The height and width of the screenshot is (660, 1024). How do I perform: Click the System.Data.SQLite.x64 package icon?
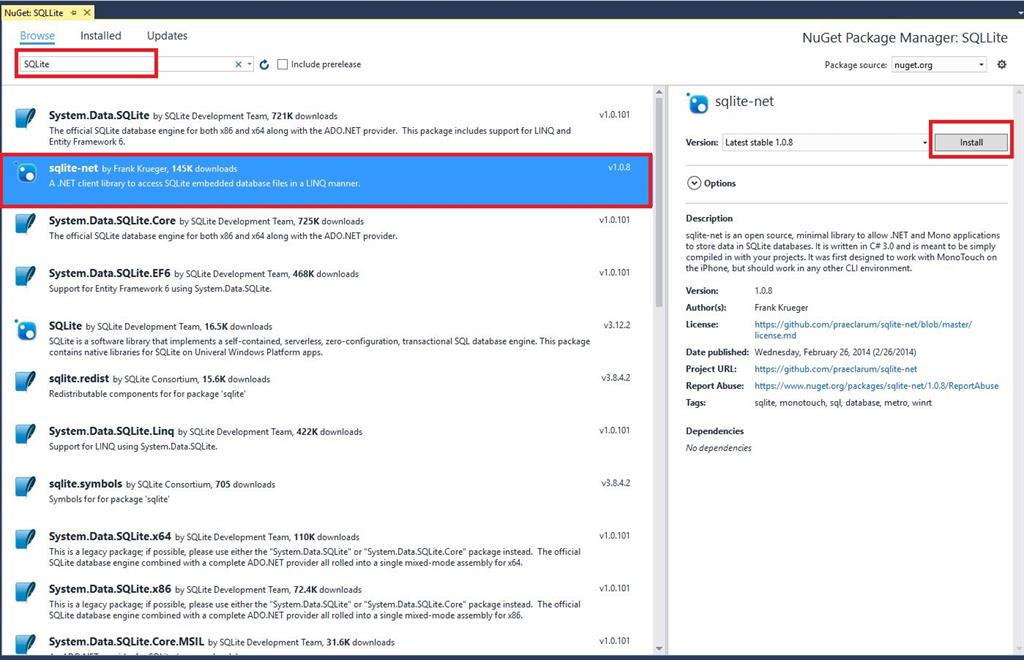pyautogui.click(x=25, y=540)
